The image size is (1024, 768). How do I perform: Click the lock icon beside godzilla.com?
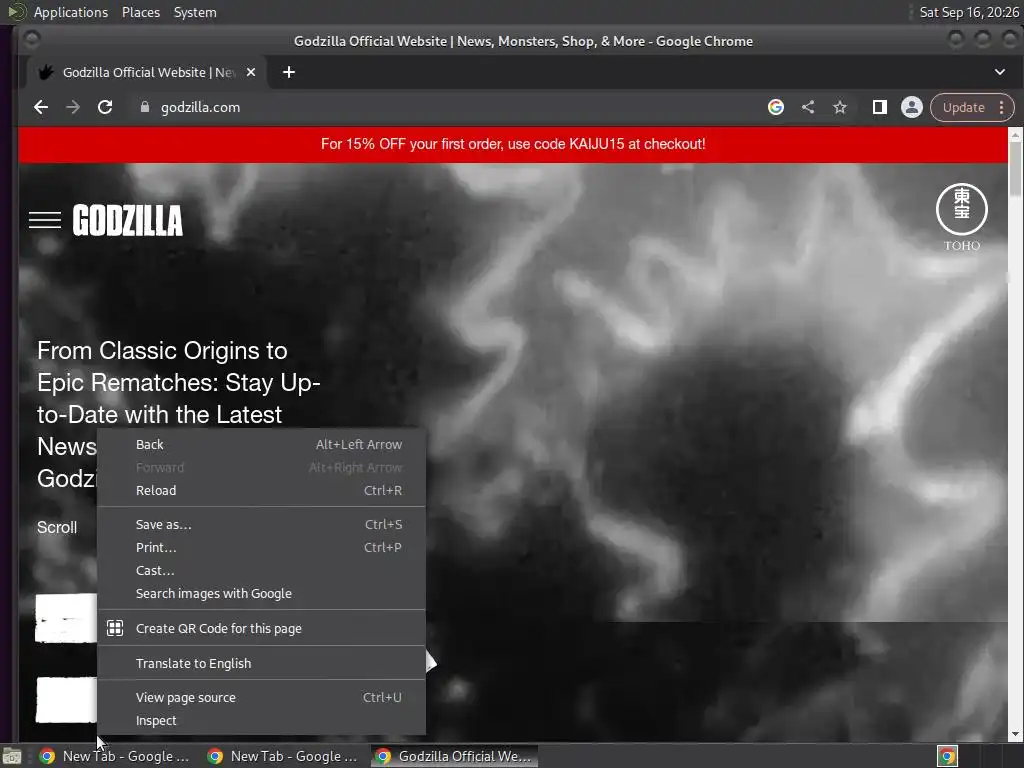click(145, 107)
